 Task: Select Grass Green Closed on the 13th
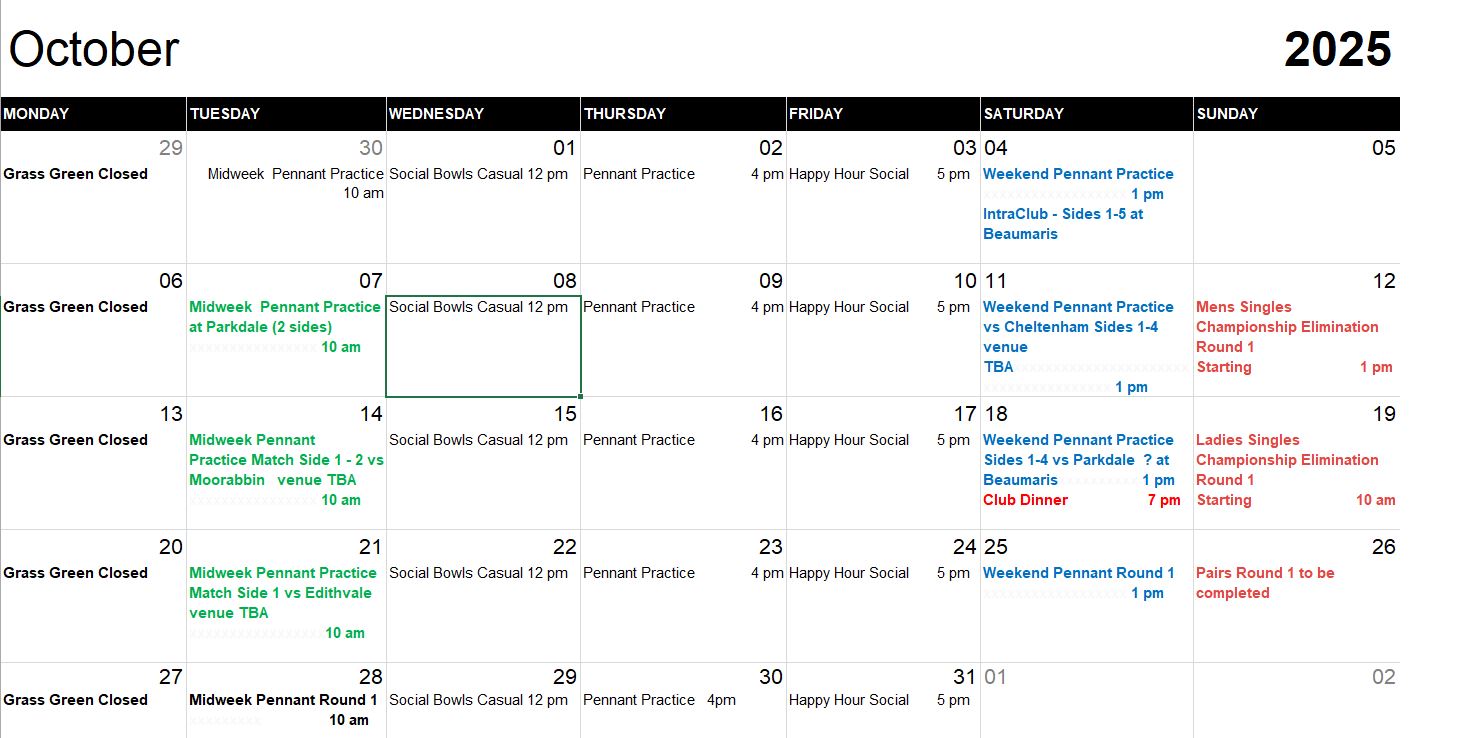point(76,440)
